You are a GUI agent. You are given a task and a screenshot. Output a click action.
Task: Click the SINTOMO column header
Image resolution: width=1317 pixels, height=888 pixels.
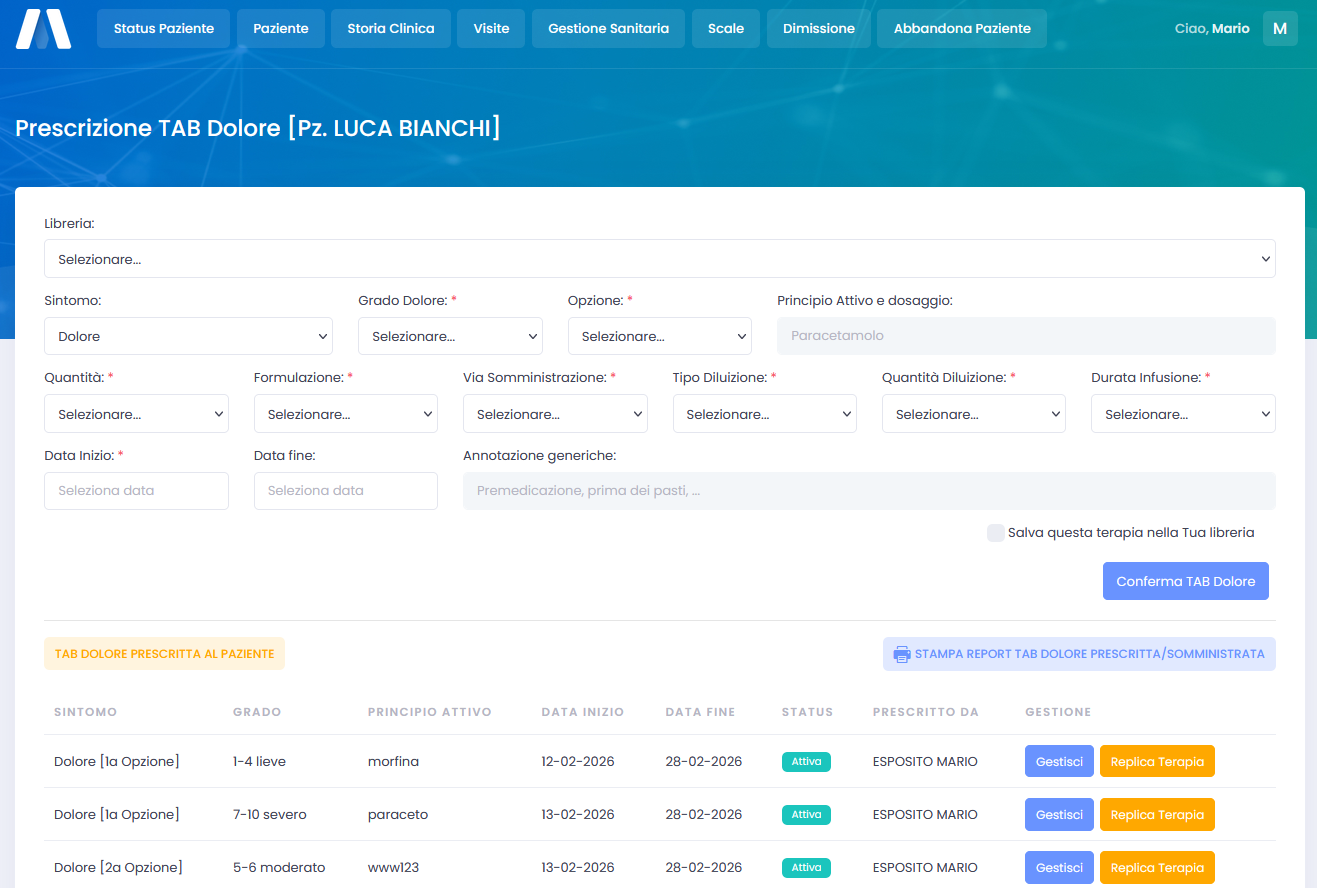(85, 712)
